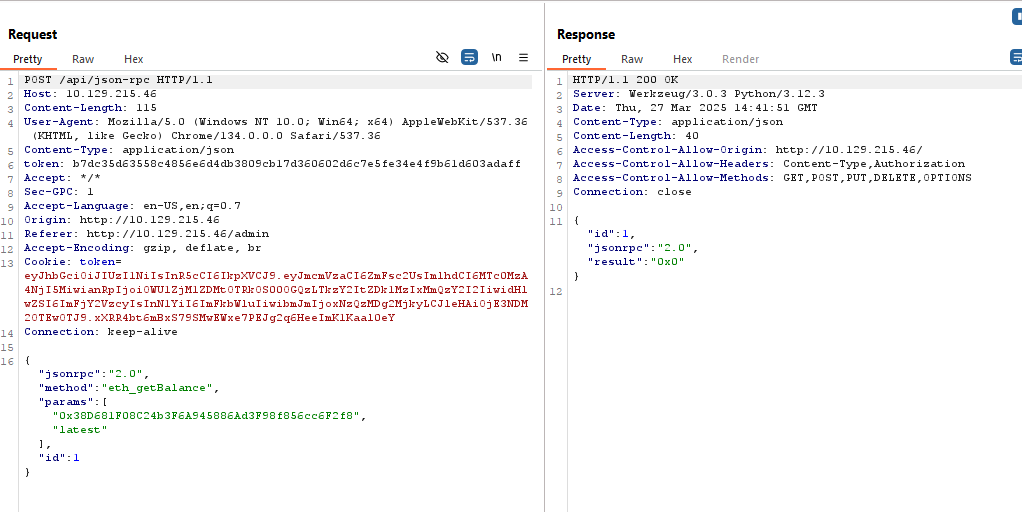This screenshot has width=1022, height=512.
Task: Click the layout icon above Response panel
Action: (x=1017, y=17)
